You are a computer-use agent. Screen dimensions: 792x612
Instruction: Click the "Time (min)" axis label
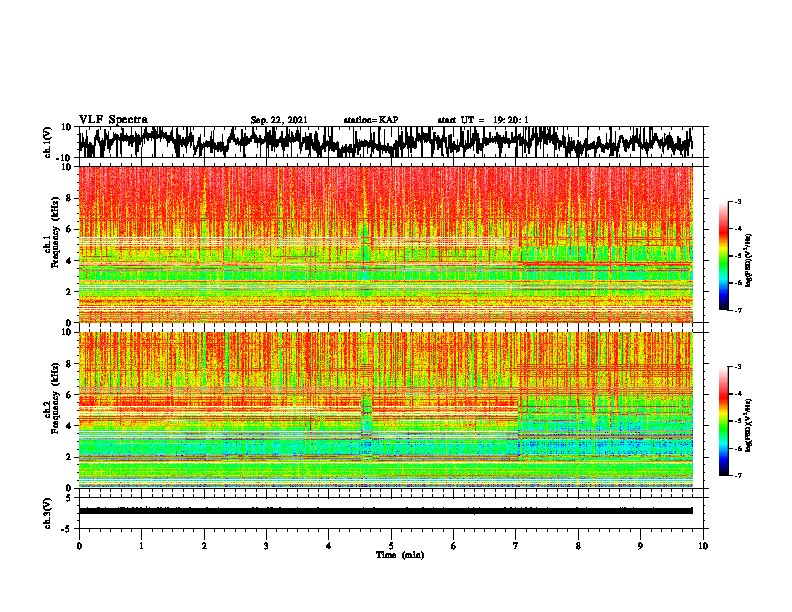click(400, 555)
